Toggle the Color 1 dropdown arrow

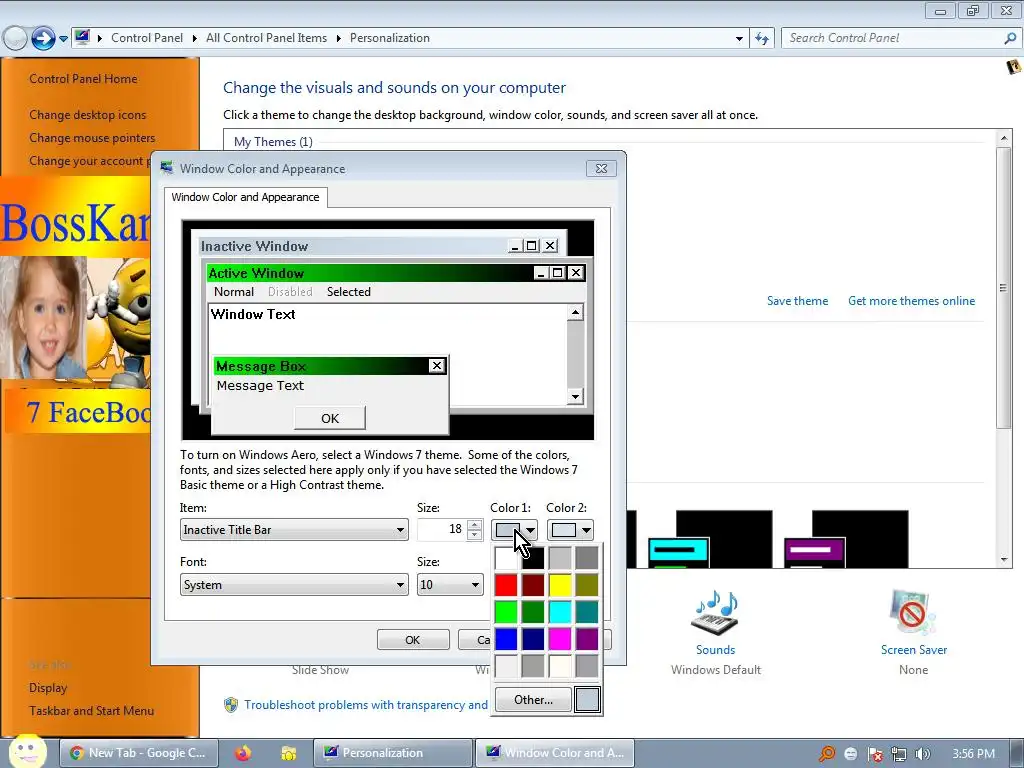click(530, 530)
